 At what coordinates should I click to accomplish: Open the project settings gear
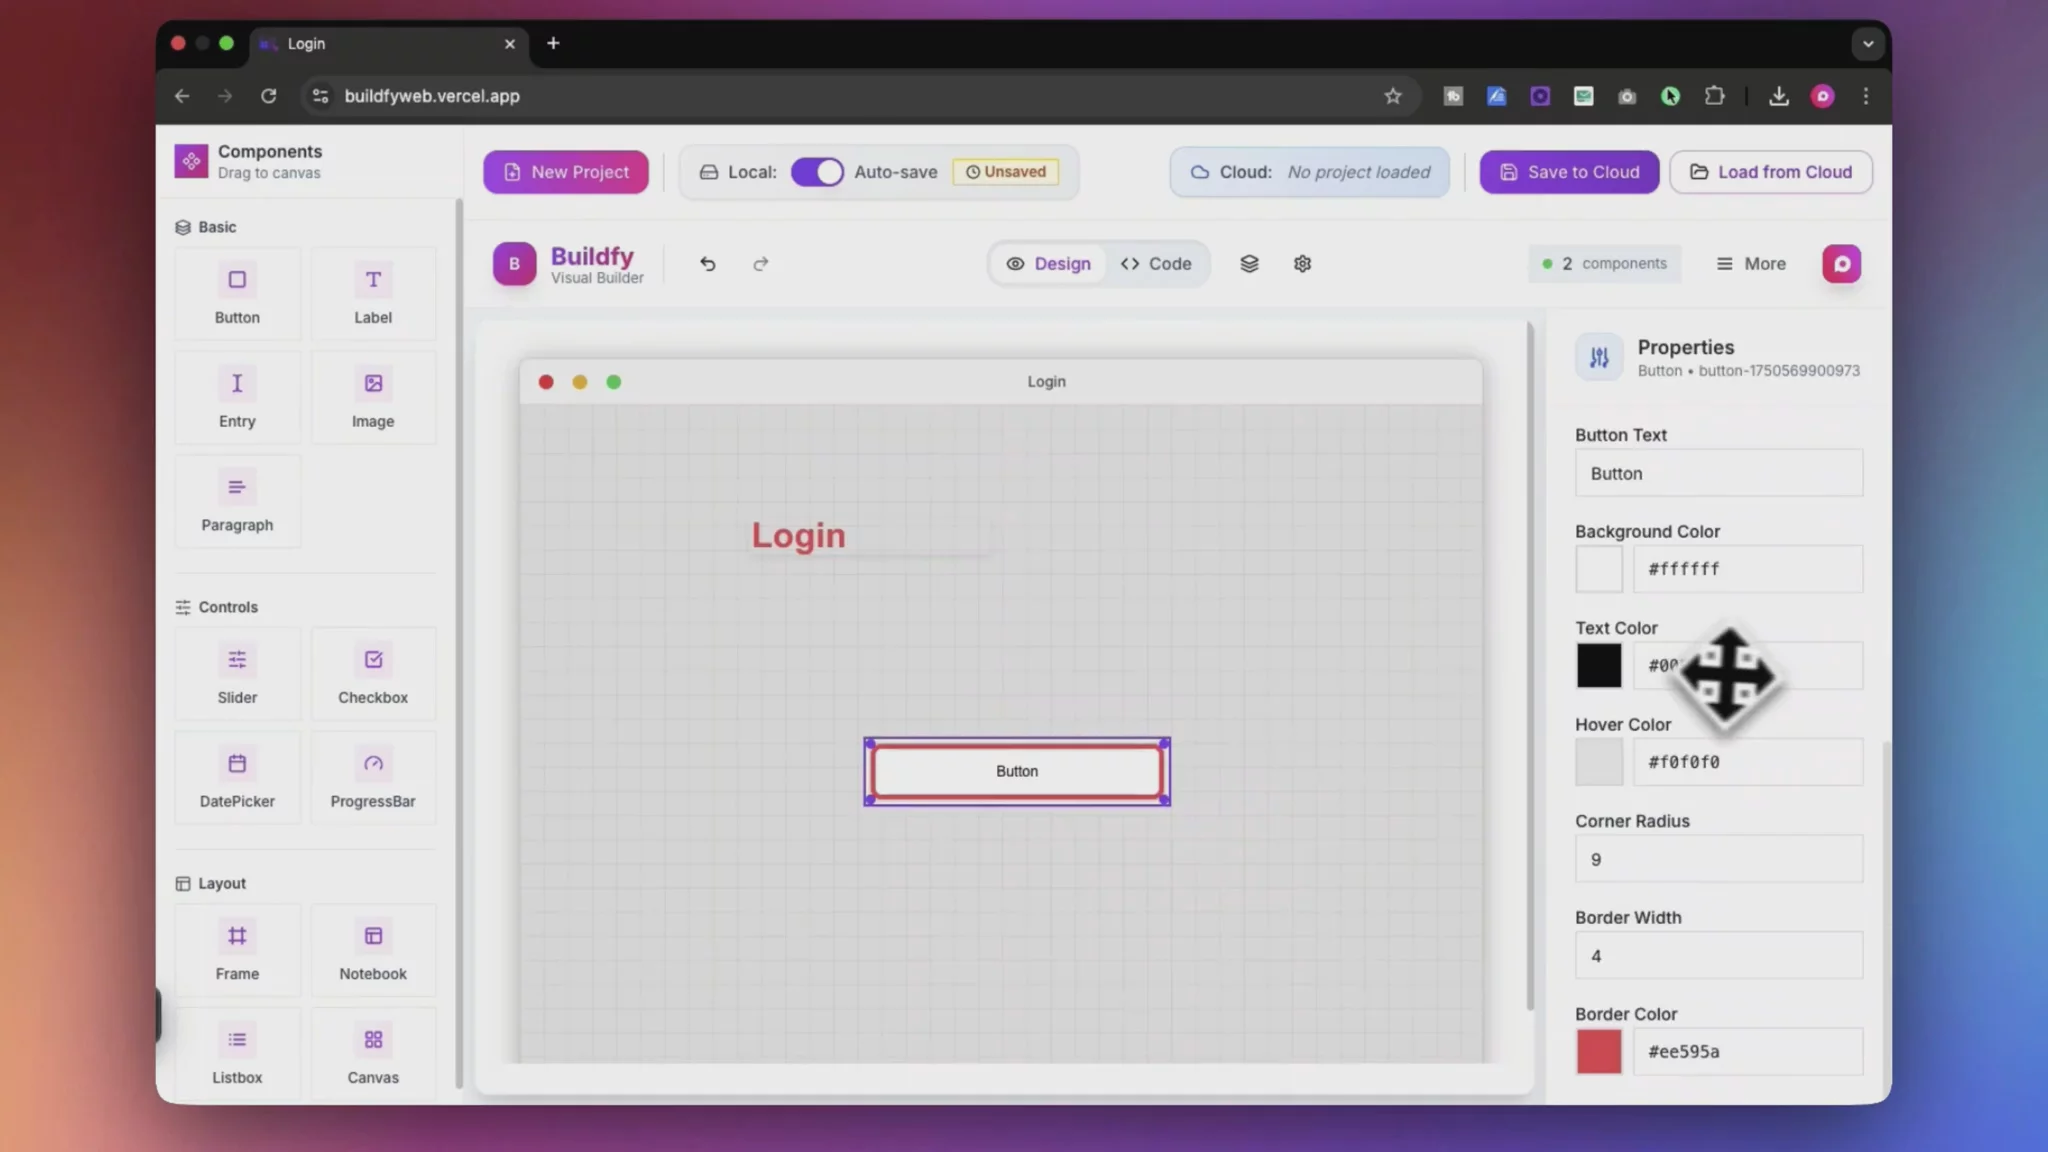coord(1301,263)
